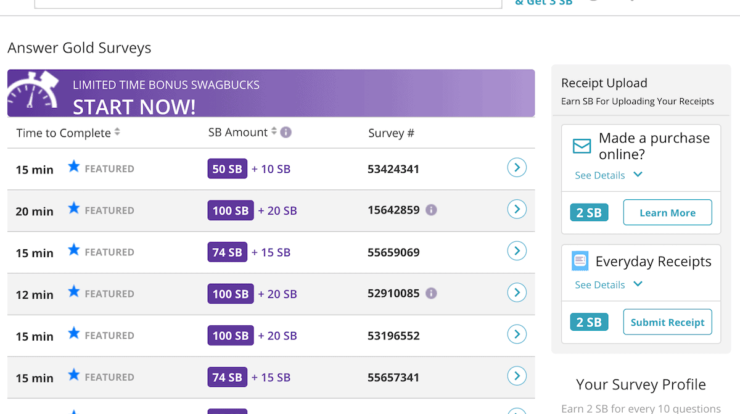Click survey number 15642859
Viewport: 740px width, 414px height.
tap(394, 210)
